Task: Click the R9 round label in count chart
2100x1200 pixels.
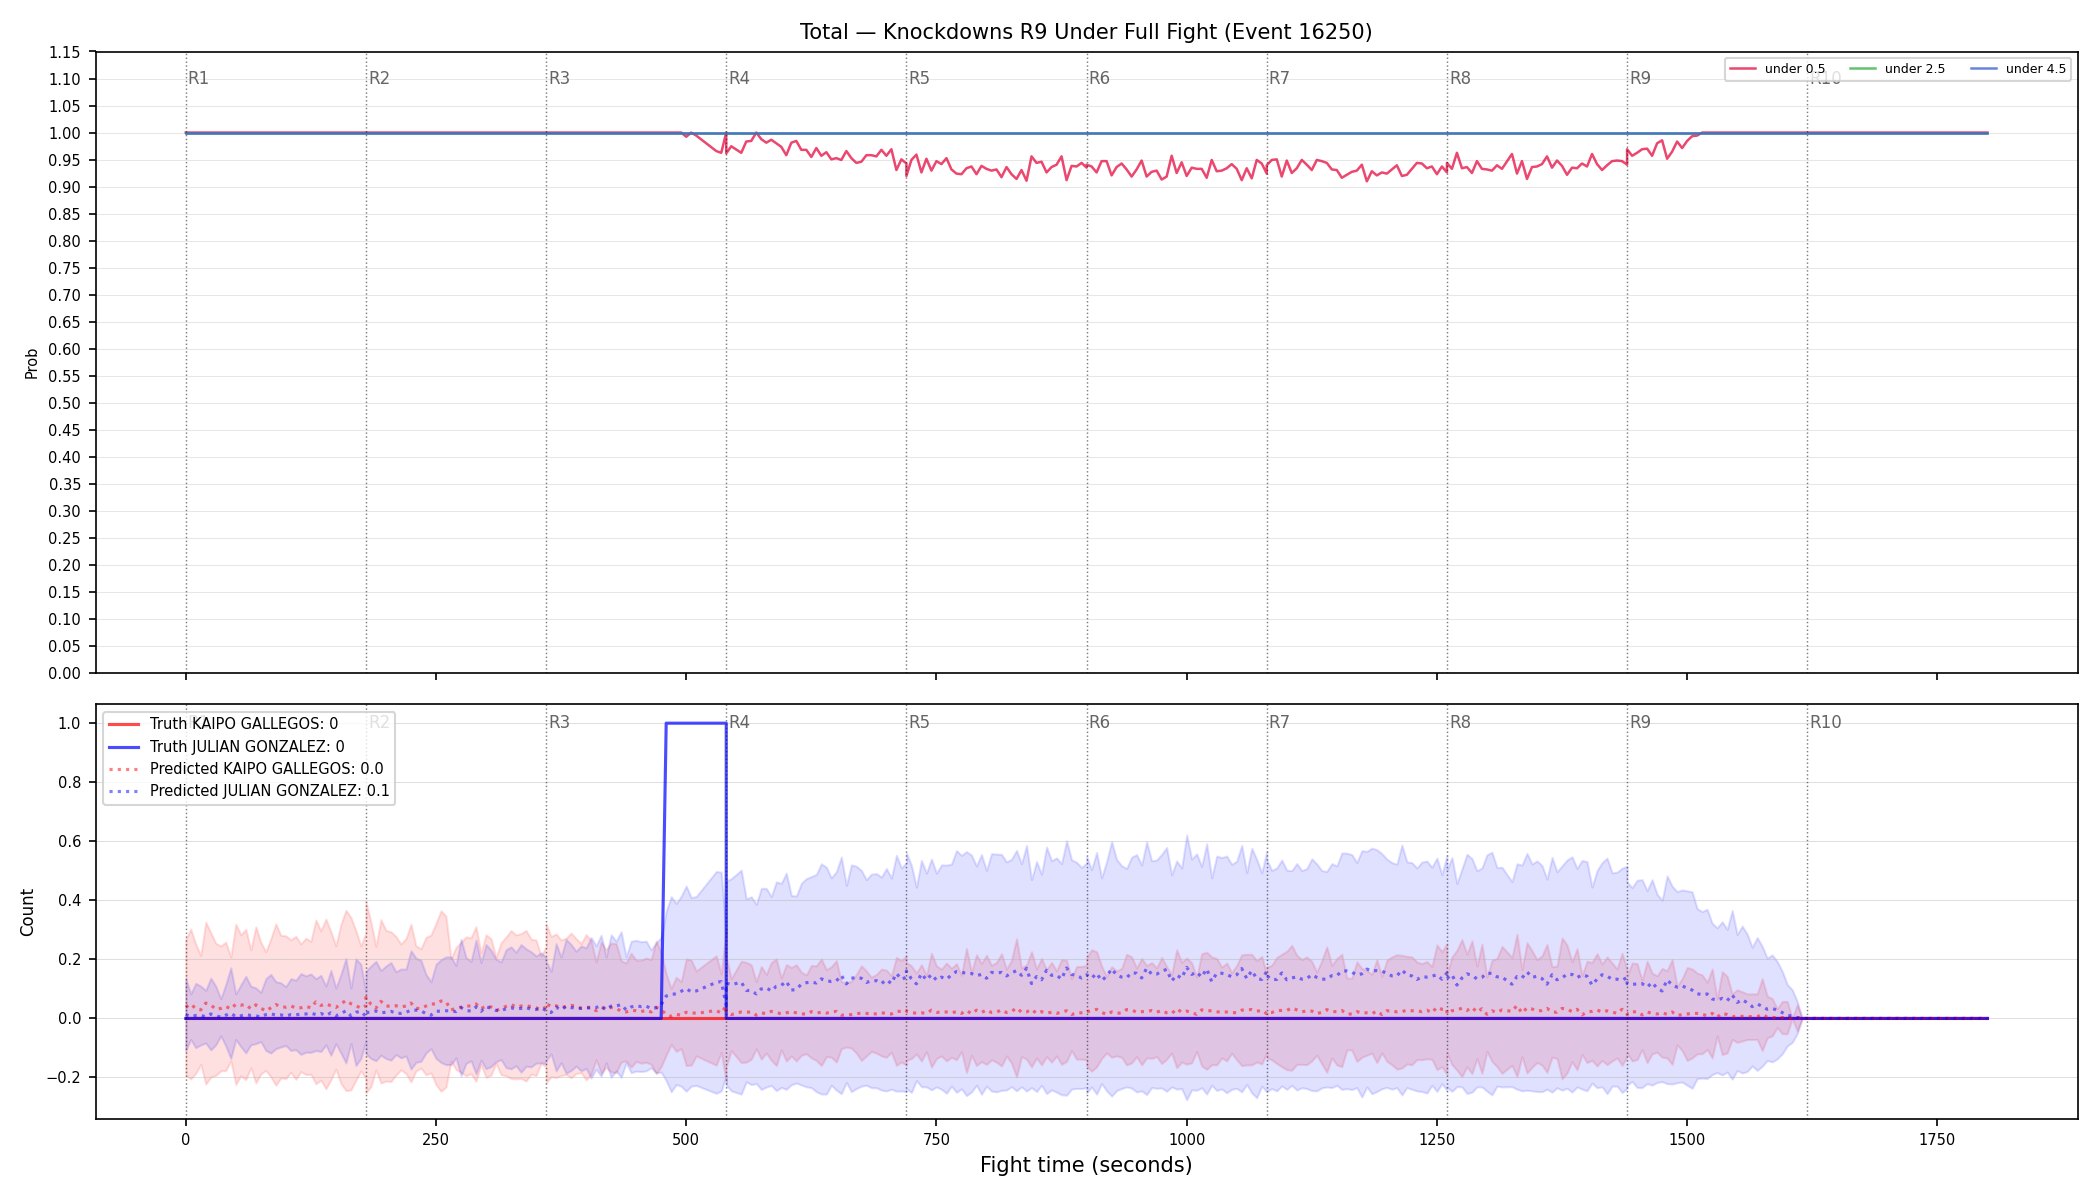Action: coord(1640,722)
